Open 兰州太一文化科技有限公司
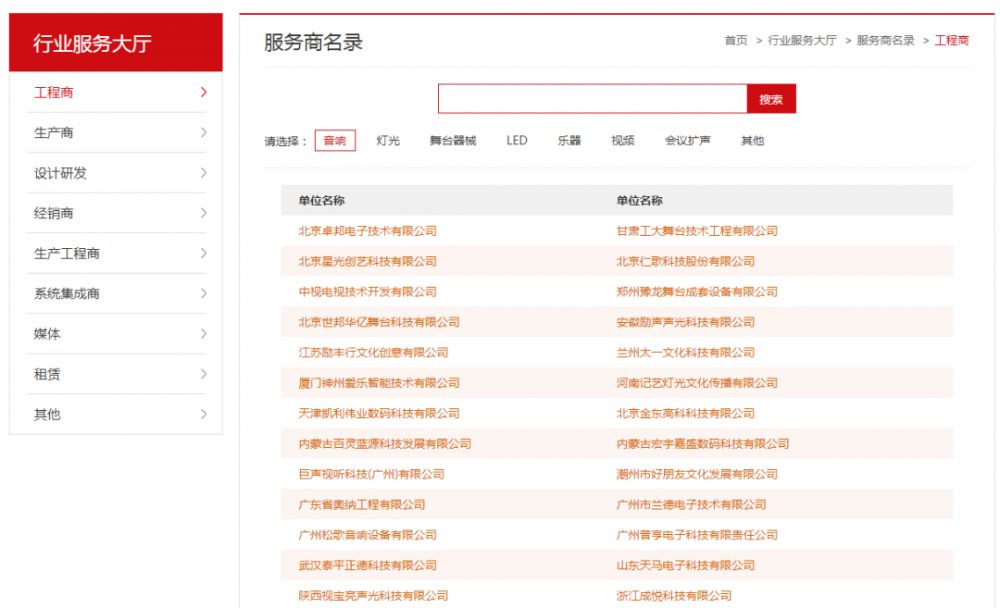The width and height of the screenshot is (1000, 608). (x=686, y=353)
